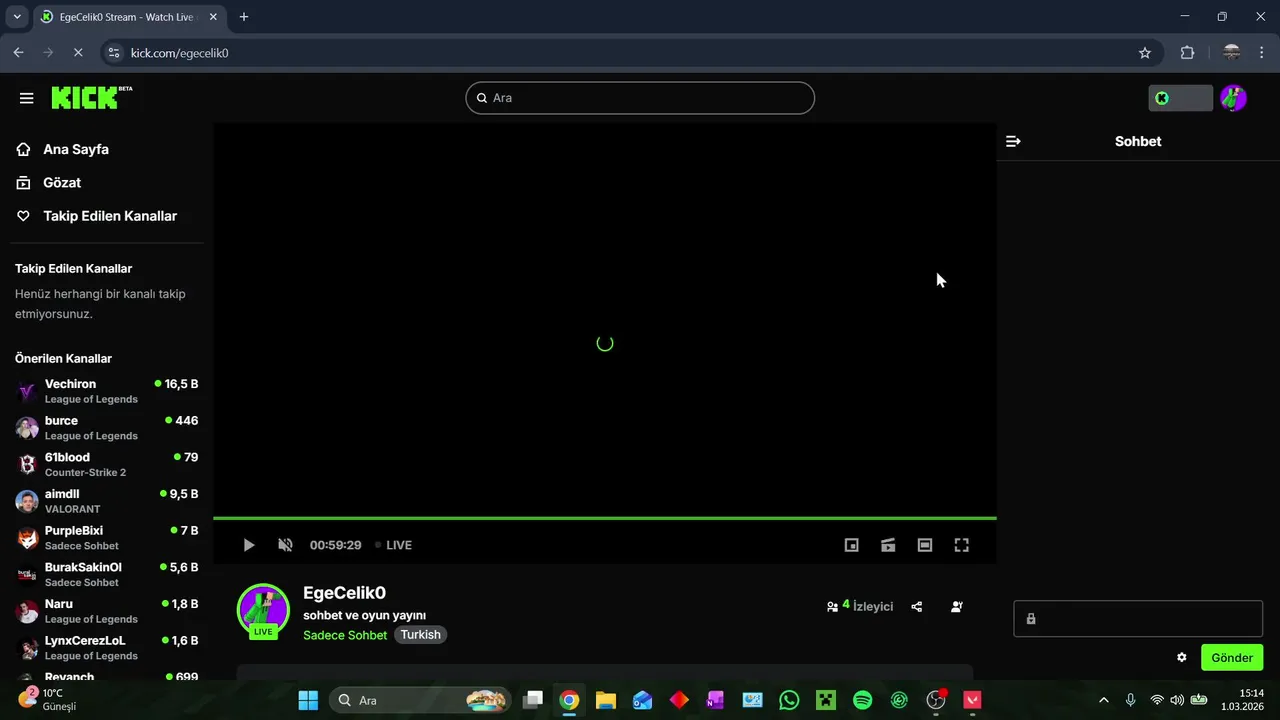Click the Turkish language tag

click(x=421, y=635)
